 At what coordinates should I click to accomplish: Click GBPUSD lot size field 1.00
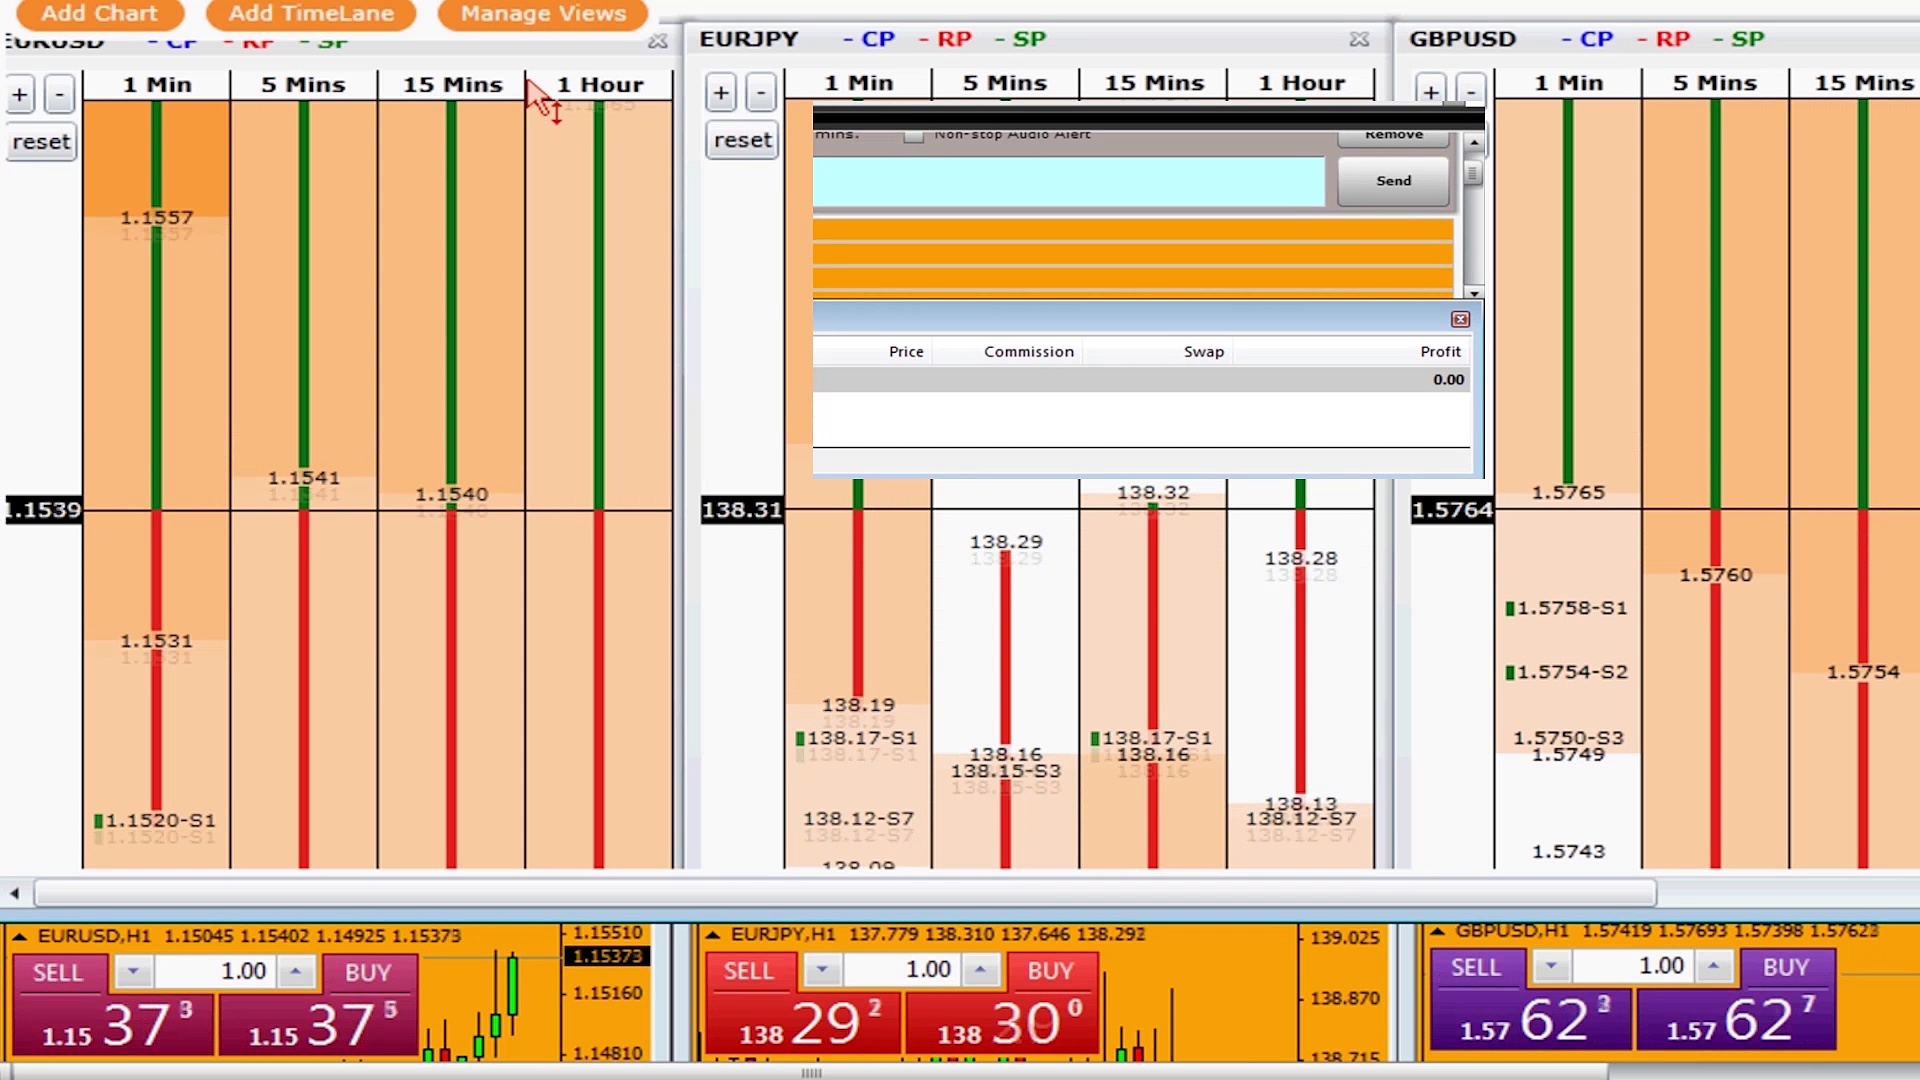[1633, 967]
